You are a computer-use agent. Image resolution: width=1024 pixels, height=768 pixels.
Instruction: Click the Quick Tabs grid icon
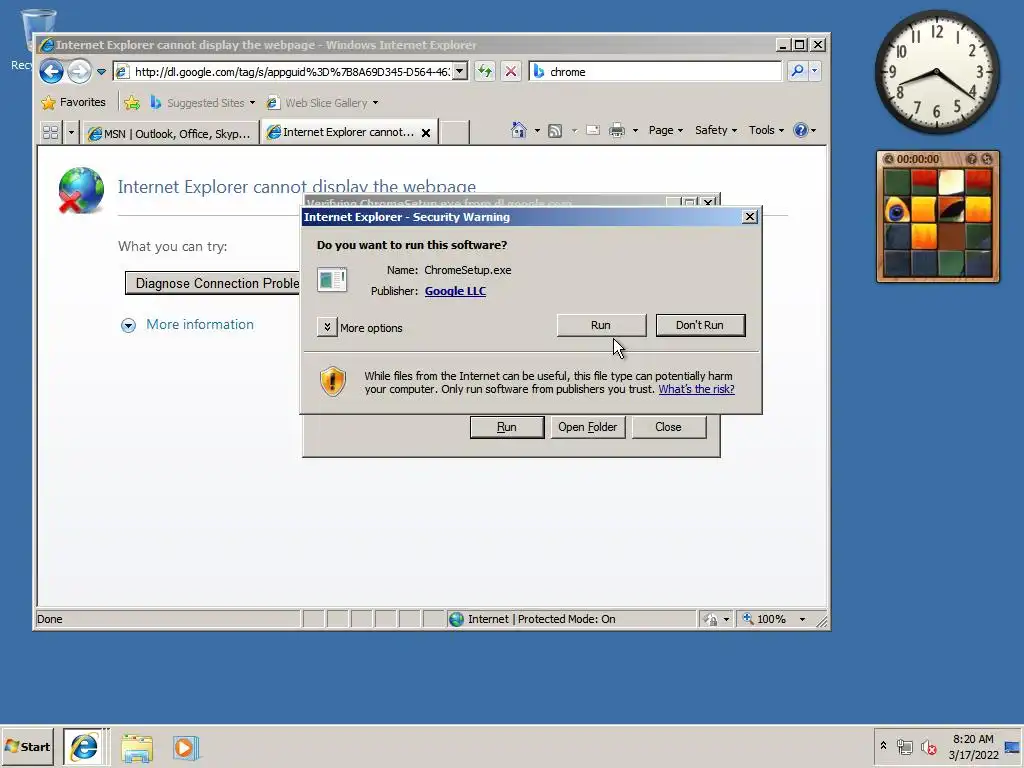click(50, 133)
